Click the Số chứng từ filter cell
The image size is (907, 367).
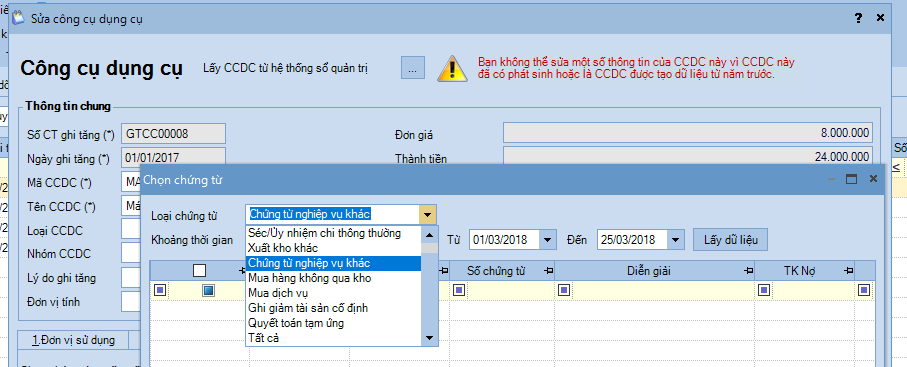(502, 290)
